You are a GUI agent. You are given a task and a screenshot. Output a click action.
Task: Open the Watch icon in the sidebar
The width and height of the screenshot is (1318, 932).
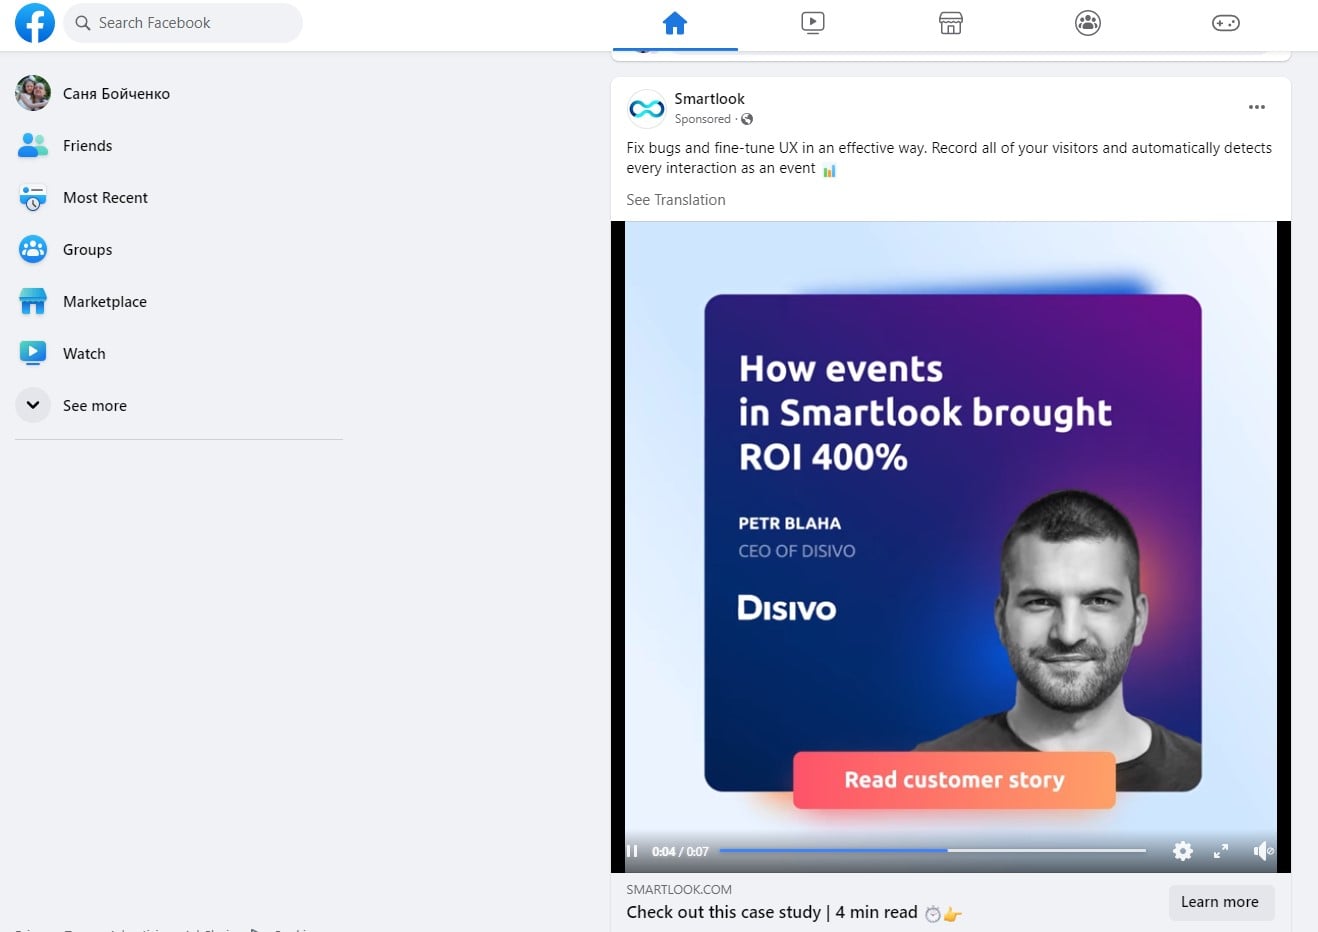tap(33, 353)
